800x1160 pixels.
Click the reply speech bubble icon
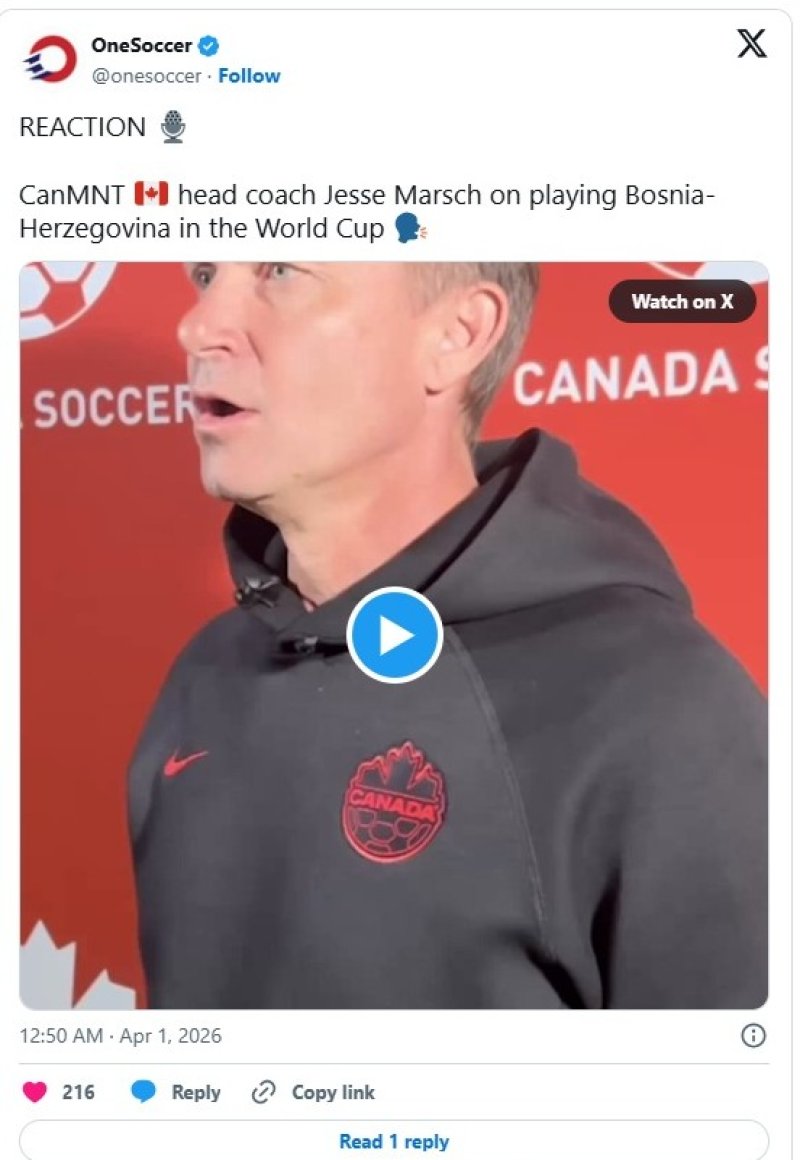(x=144, y=1092)
